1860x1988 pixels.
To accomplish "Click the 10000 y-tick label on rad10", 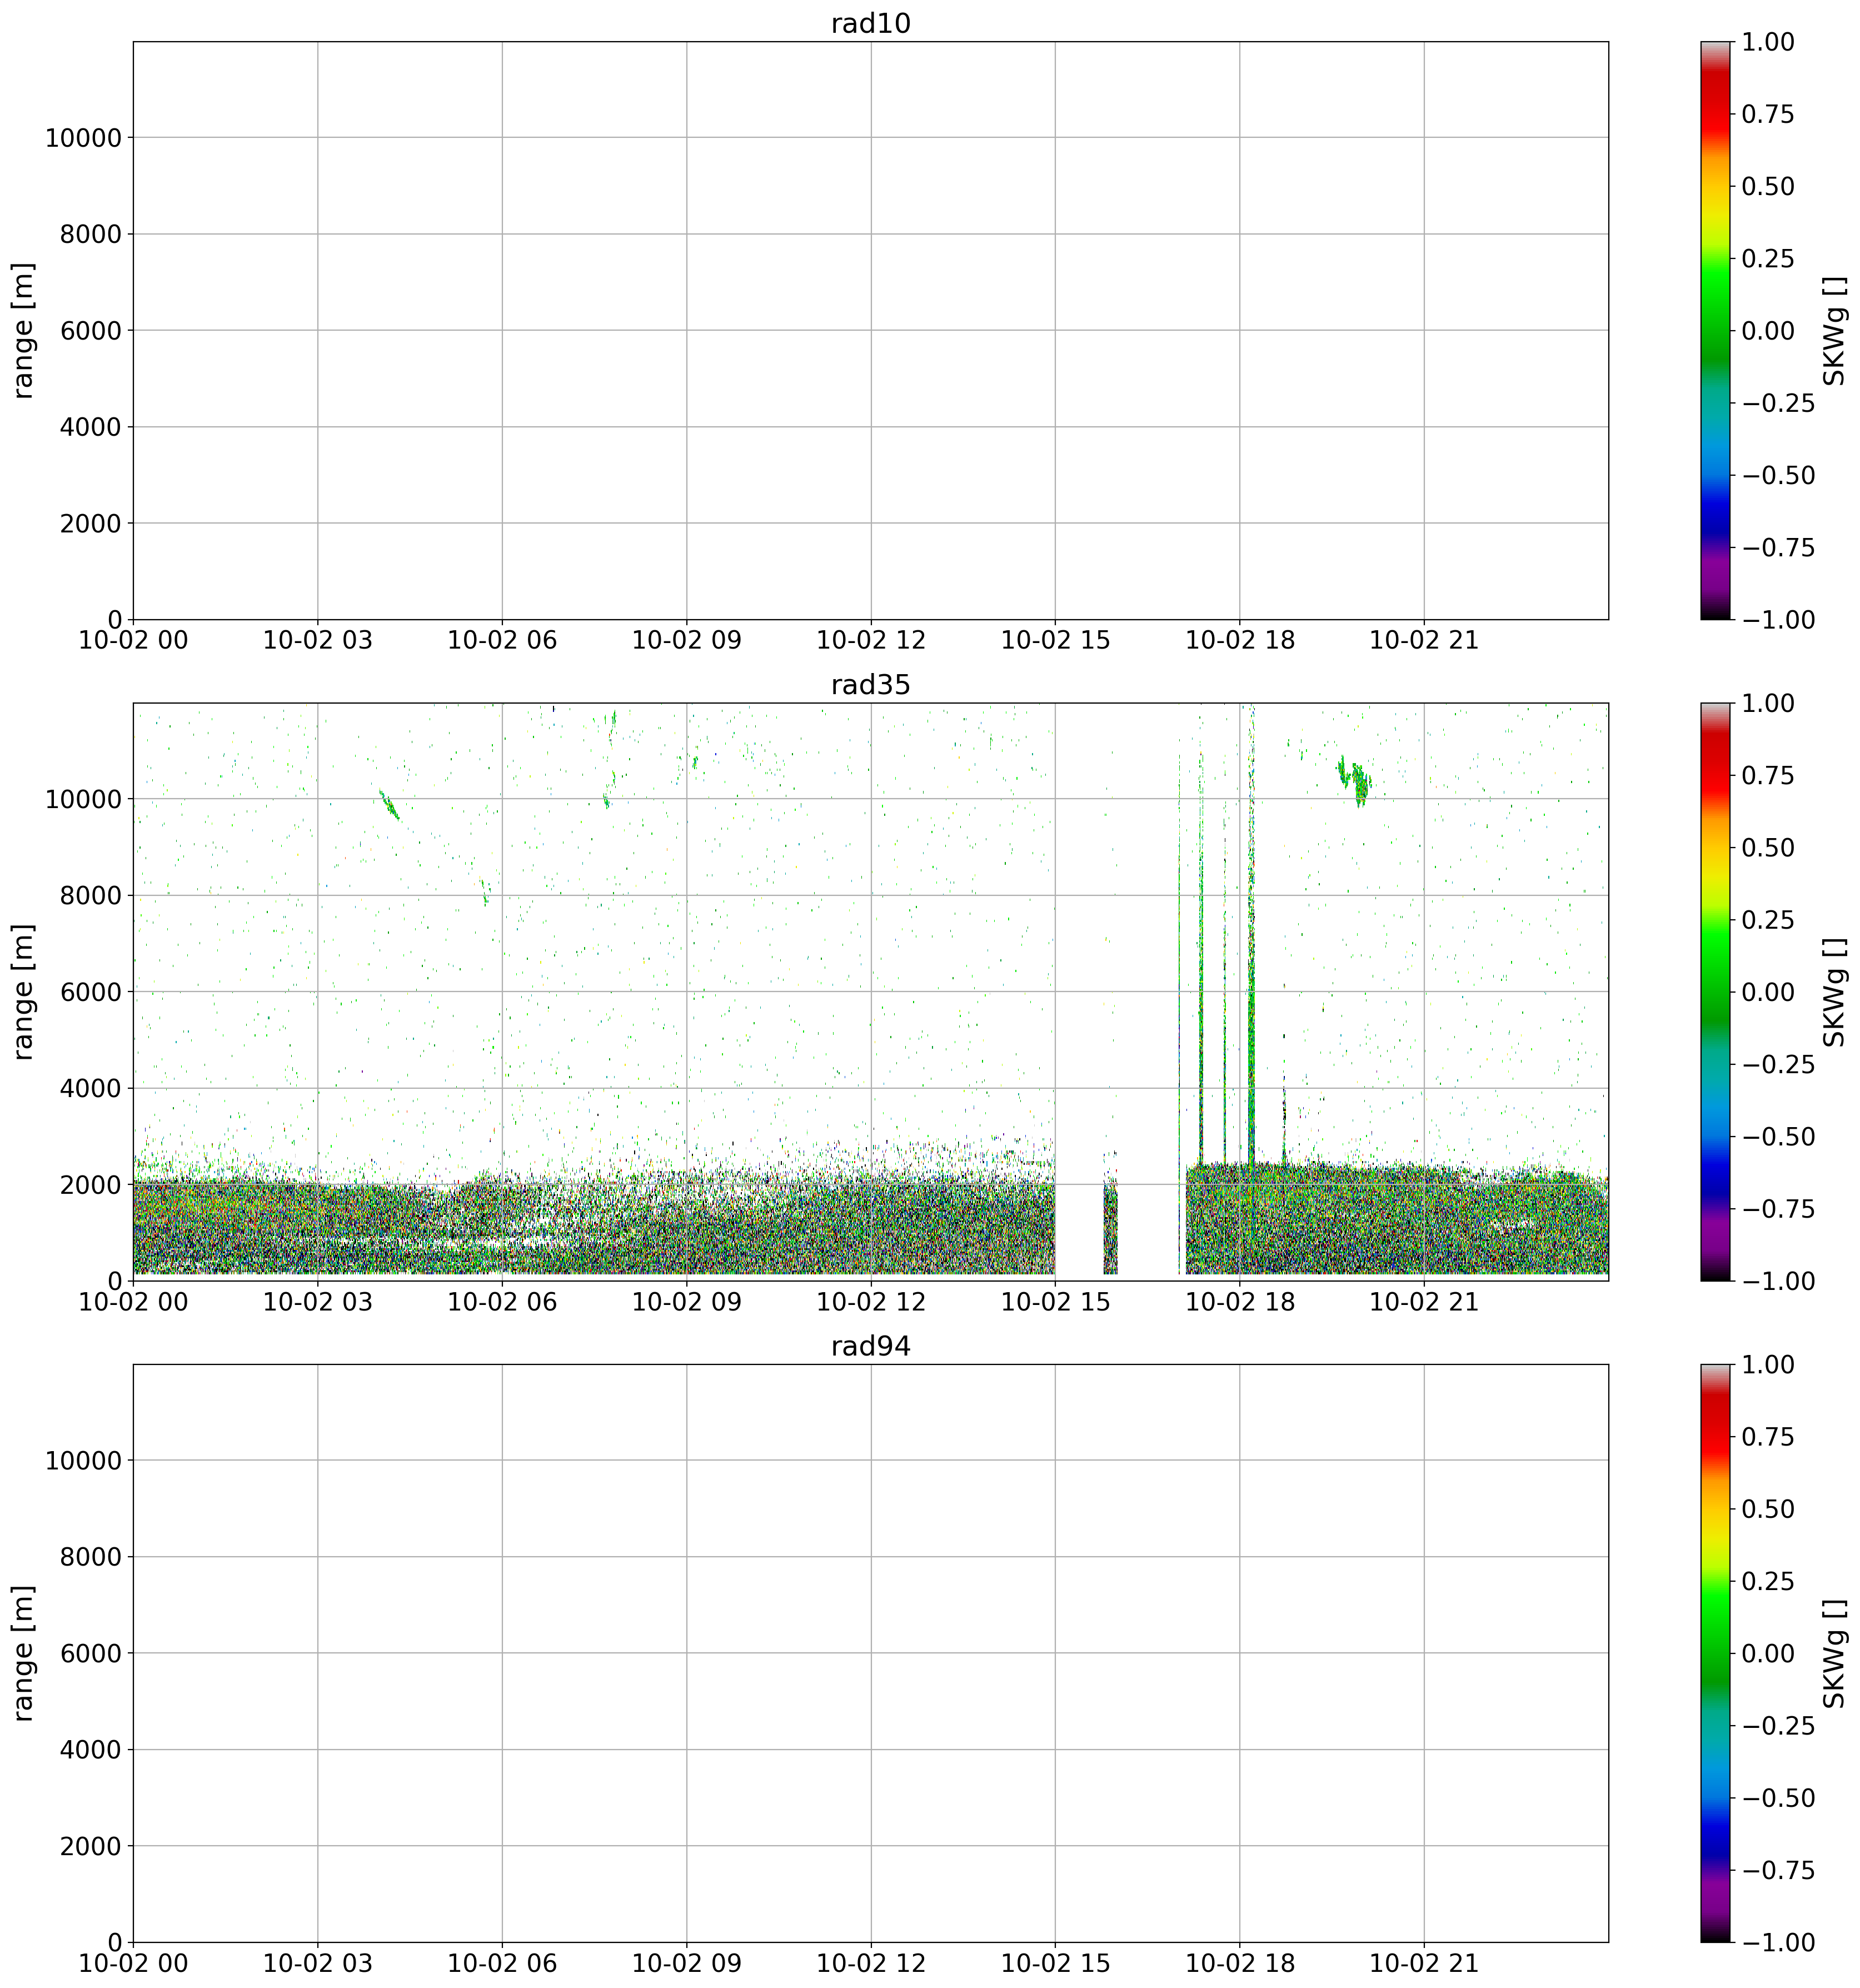I will tap(83, 138).
